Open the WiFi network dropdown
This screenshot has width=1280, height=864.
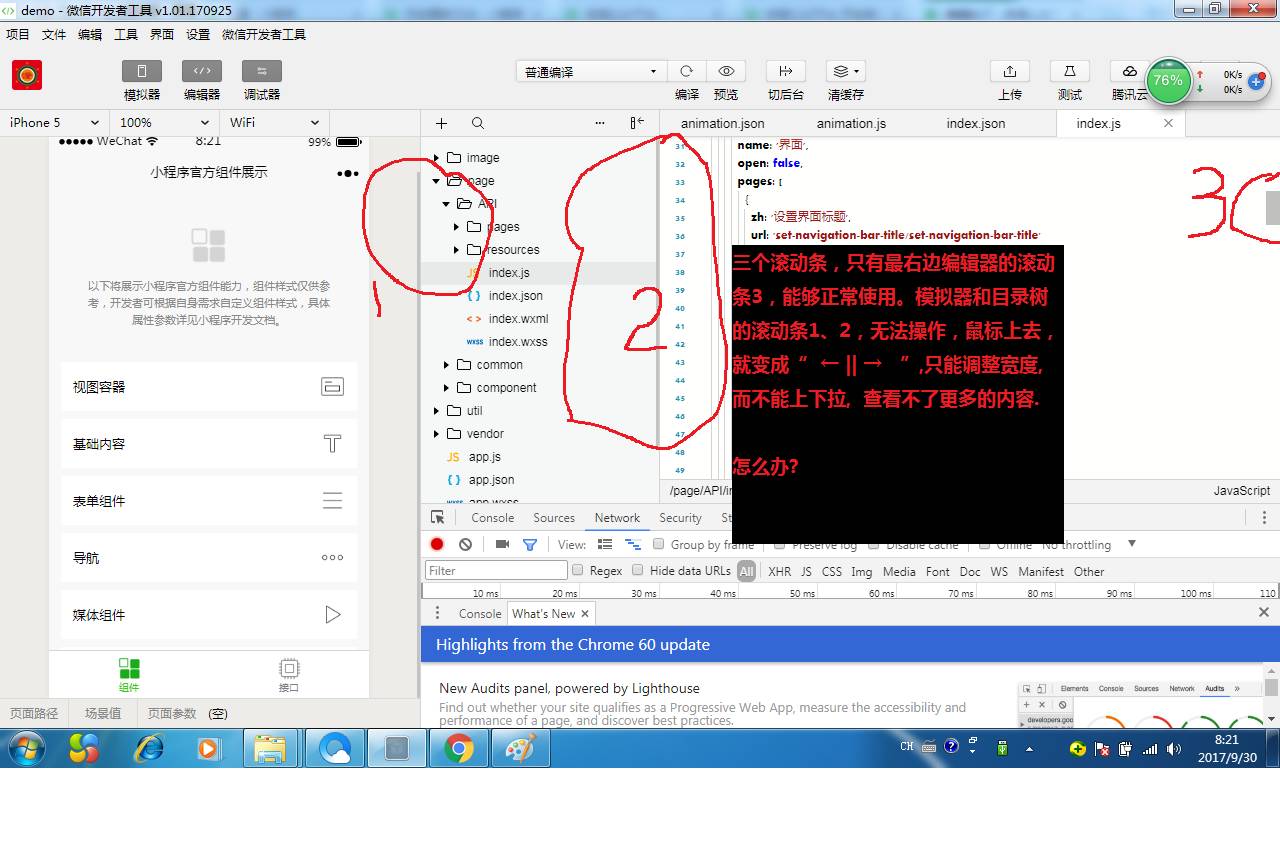pyautogui.click(x=274, y=122)
